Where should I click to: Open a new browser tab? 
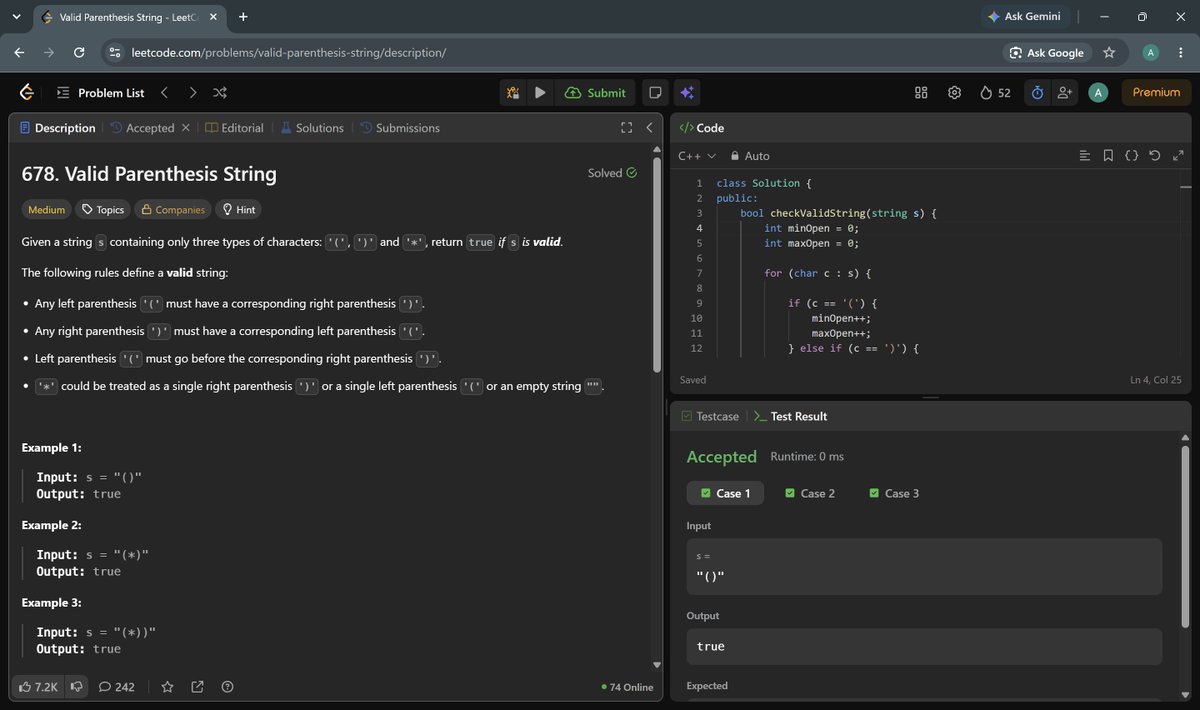[x=243, y=17]
